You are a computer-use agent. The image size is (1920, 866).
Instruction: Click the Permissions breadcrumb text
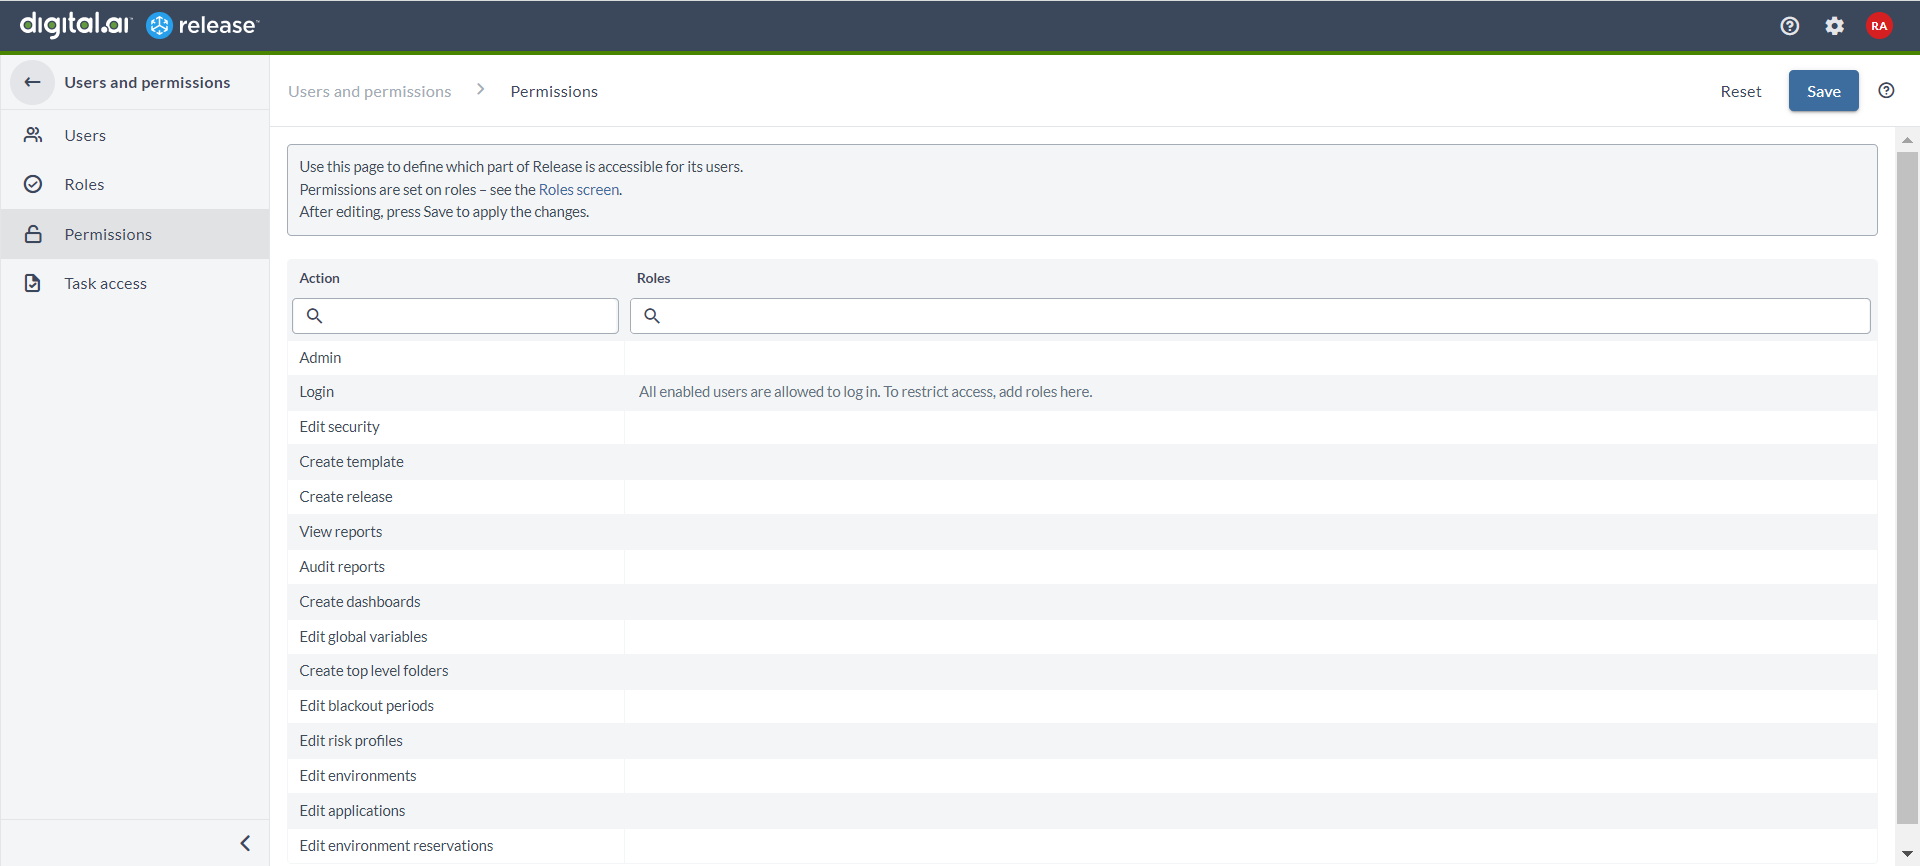(554, 91)
